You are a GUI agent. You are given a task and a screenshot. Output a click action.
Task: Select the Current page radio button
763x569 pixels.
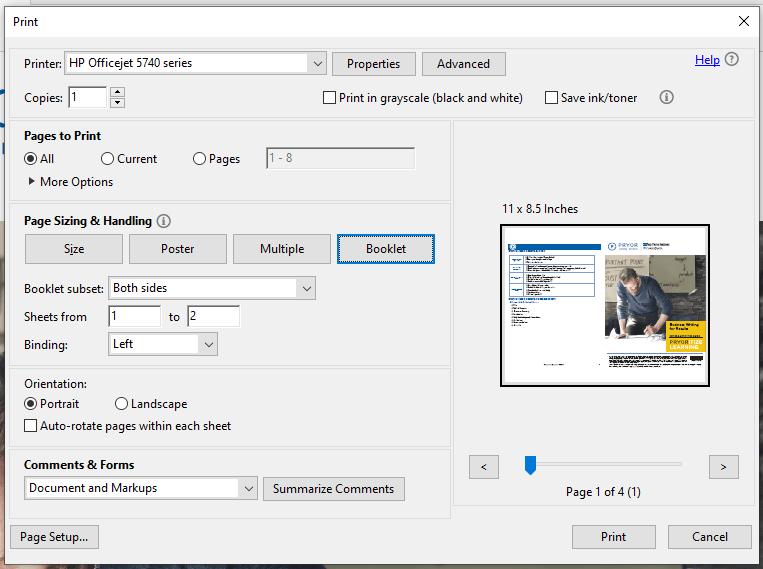click(107, 158)
